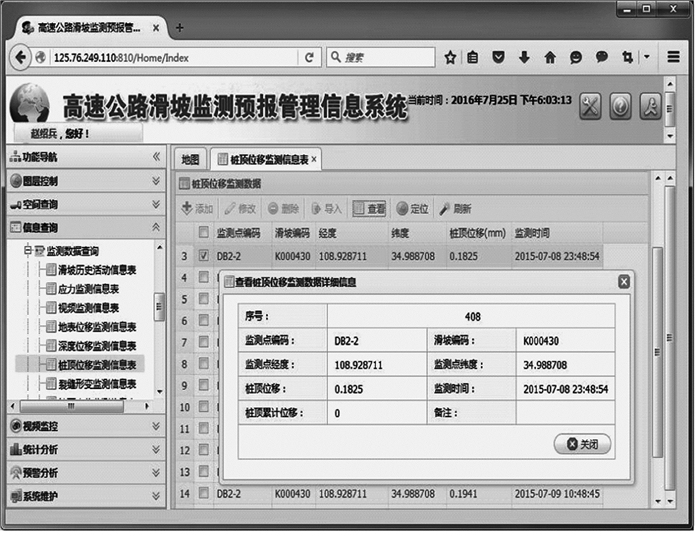Click the 导入 import toolbar button
700x534 pixels.
click(326, 209)
